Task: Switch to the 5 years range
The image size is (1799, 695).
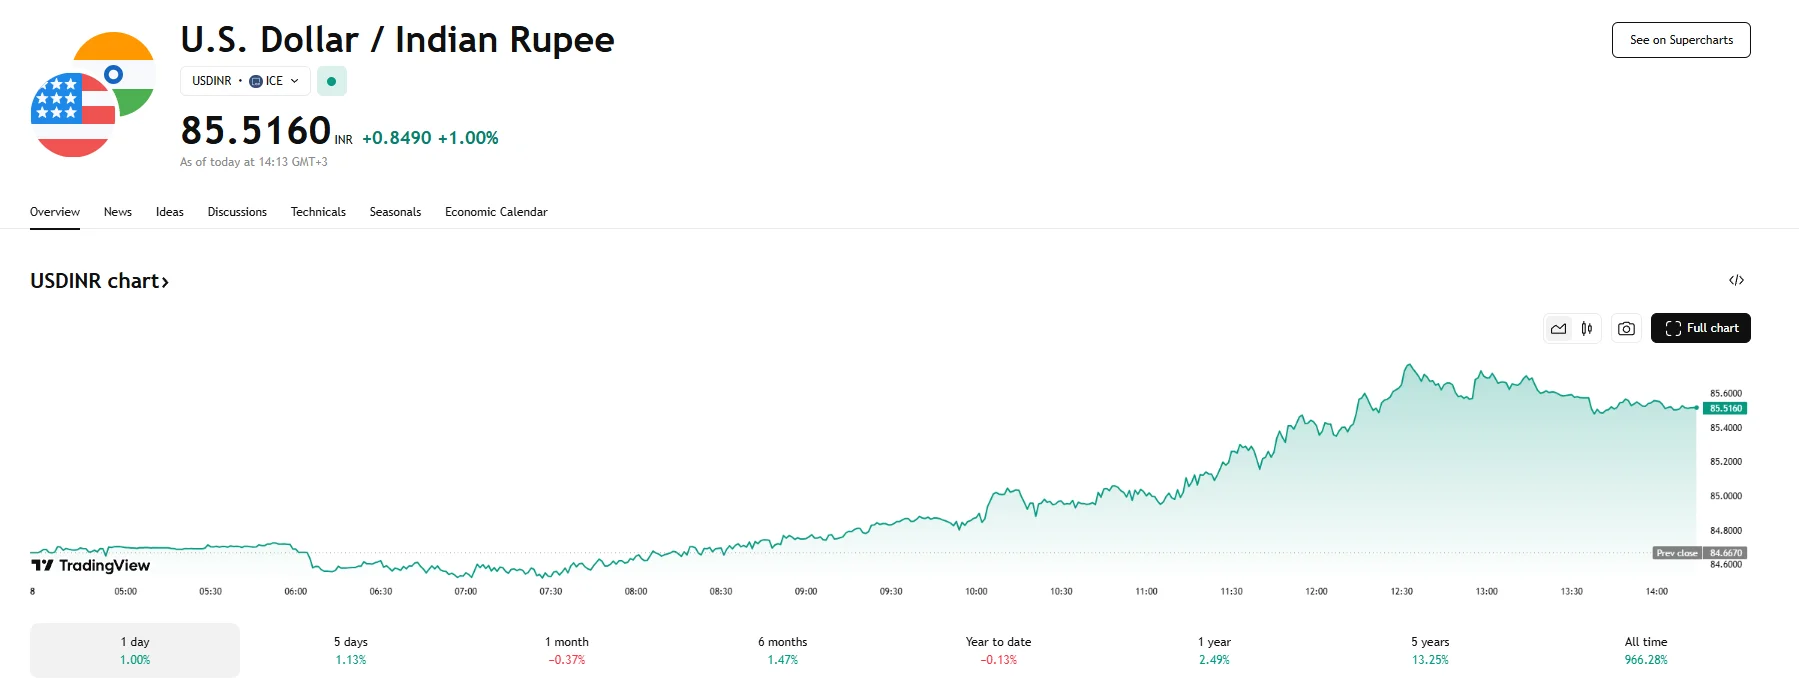Action: tap(1430, 650)
